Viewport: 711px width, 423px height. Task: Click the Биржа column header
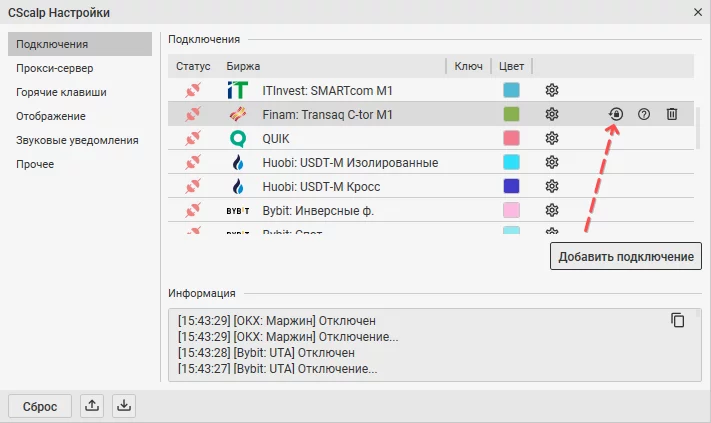(x=243, y=66)
